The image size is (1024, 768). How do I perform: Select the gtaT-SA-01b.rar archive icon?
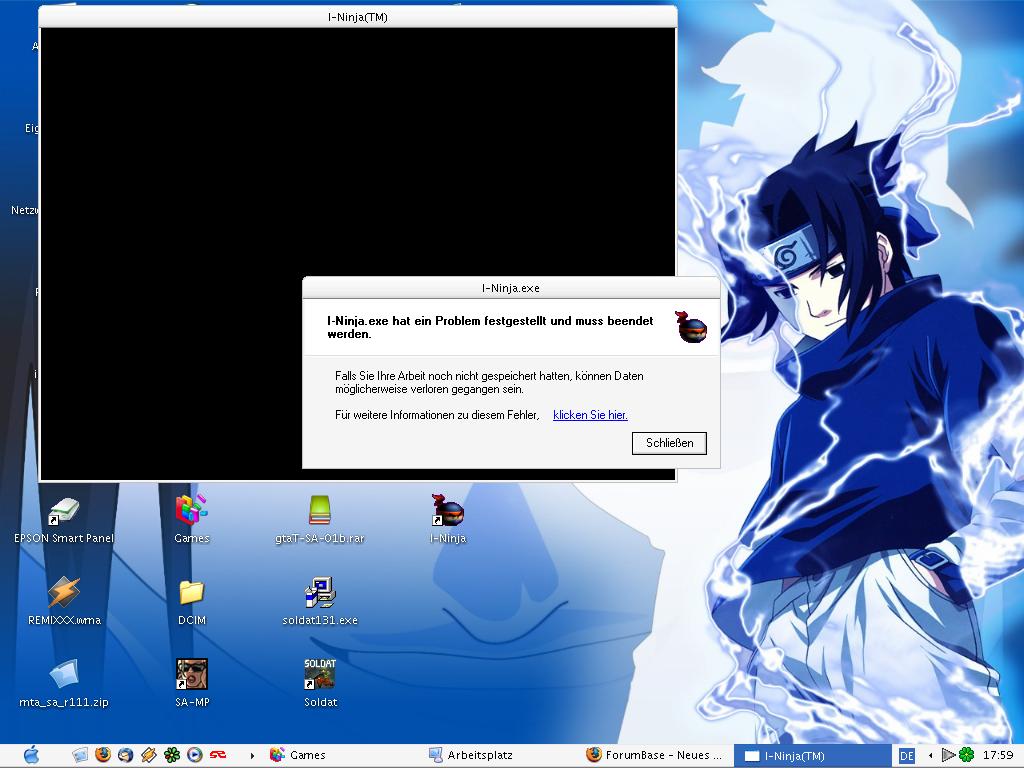[x=319, y=520]
